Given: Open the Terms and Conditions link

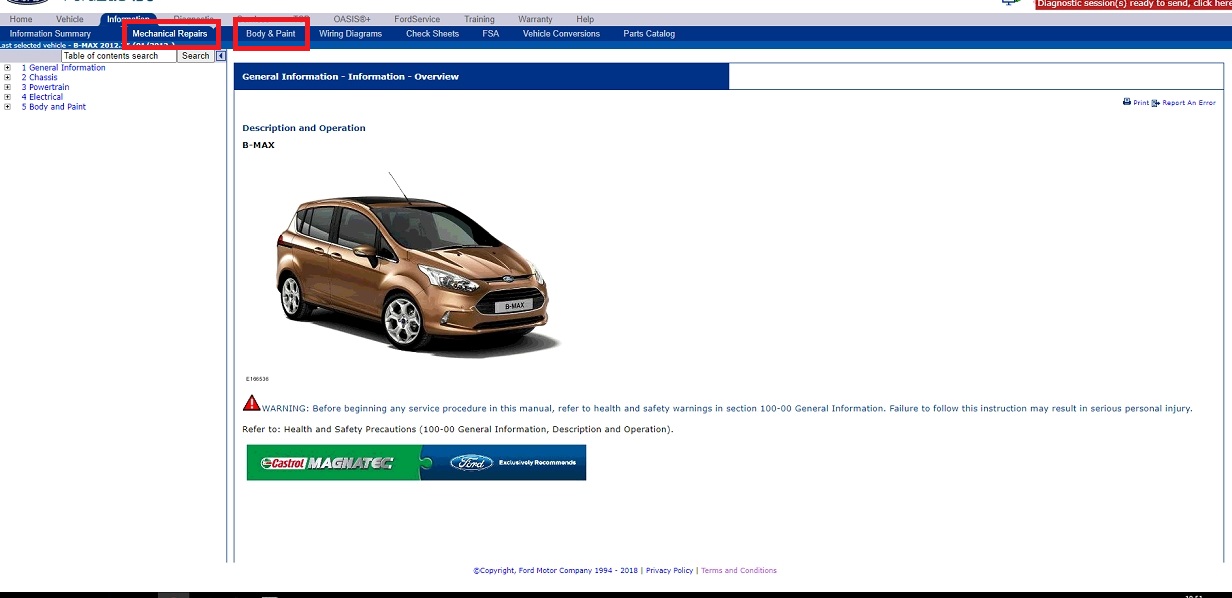Looking at the screenshot, I should point(739,571).
